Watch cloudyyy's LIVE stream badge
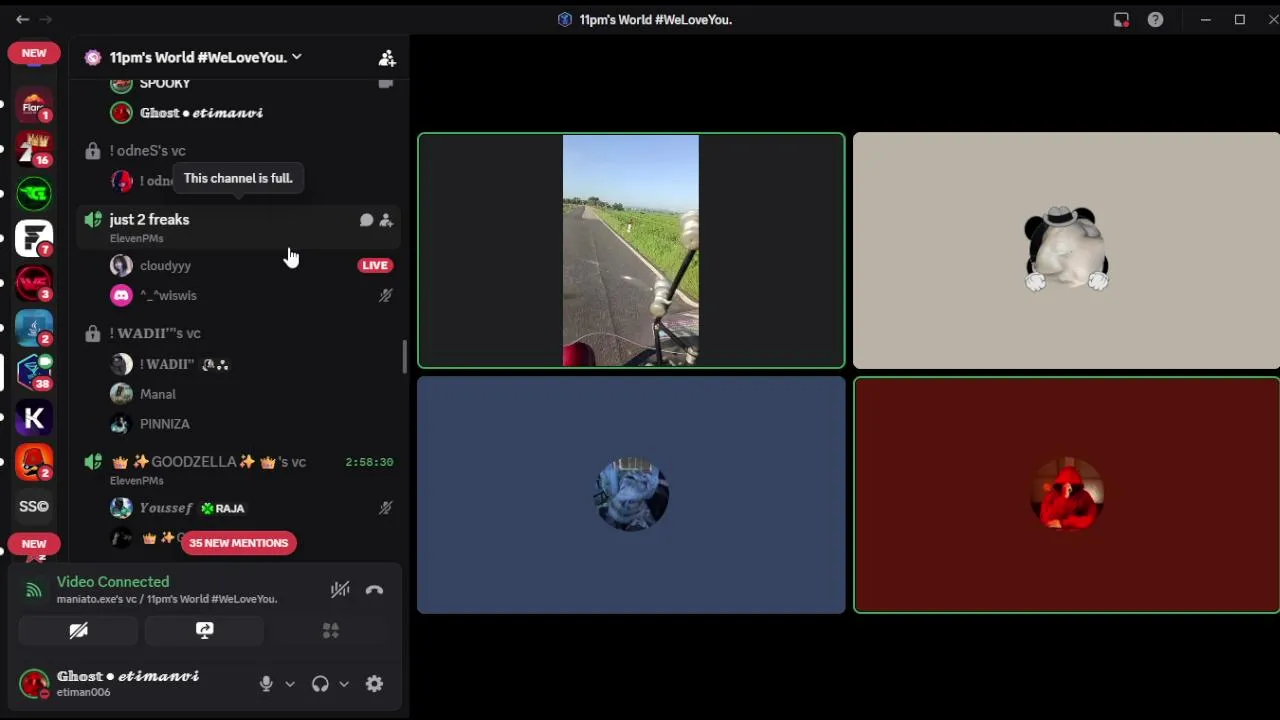Image resolution: width=1280 pixels, height=720 pixels. coord(375,265)
